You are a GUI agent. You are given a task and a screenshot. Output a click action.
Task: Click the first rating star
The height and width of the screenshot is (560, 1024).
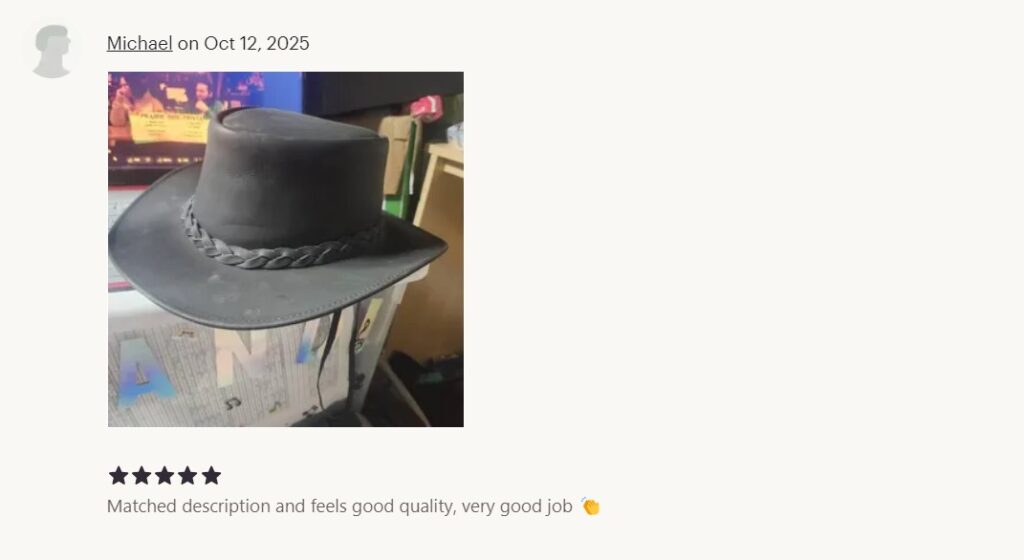tap(118, 476)
